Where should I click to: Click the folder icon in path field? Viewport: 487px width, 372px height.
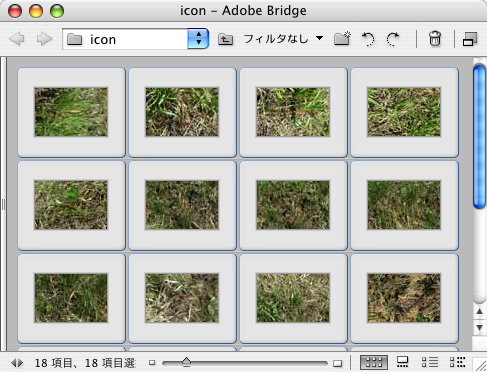point(75,39)
